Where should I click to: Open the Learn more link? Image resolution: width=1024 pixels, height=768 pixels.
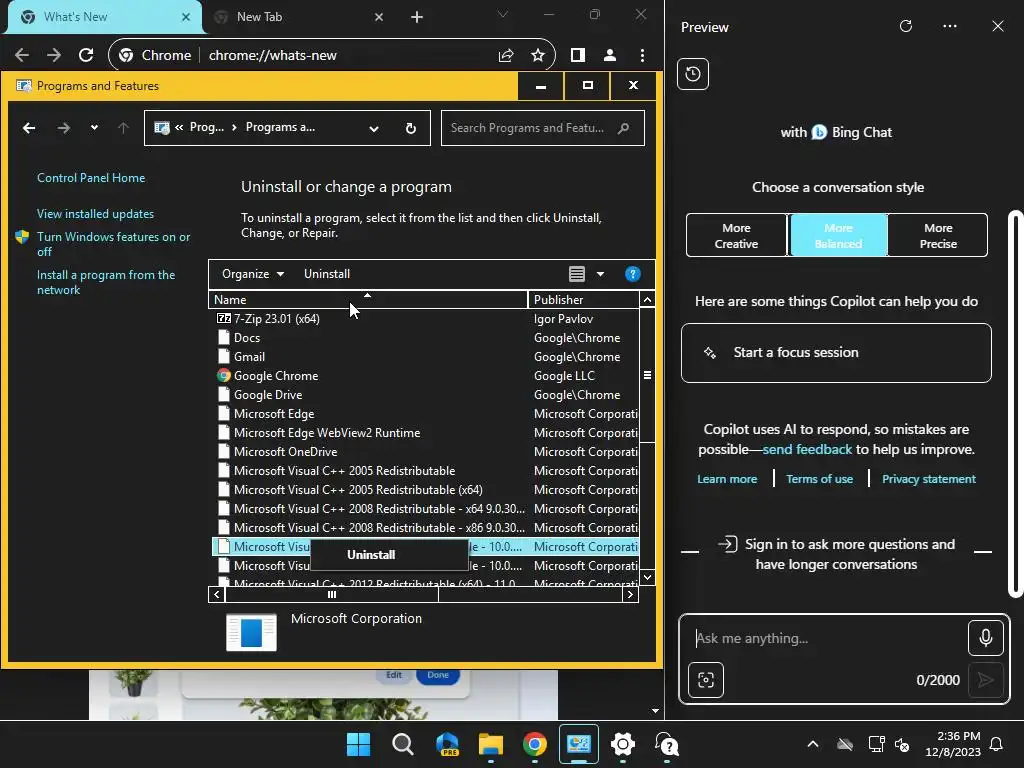point(727,479)
